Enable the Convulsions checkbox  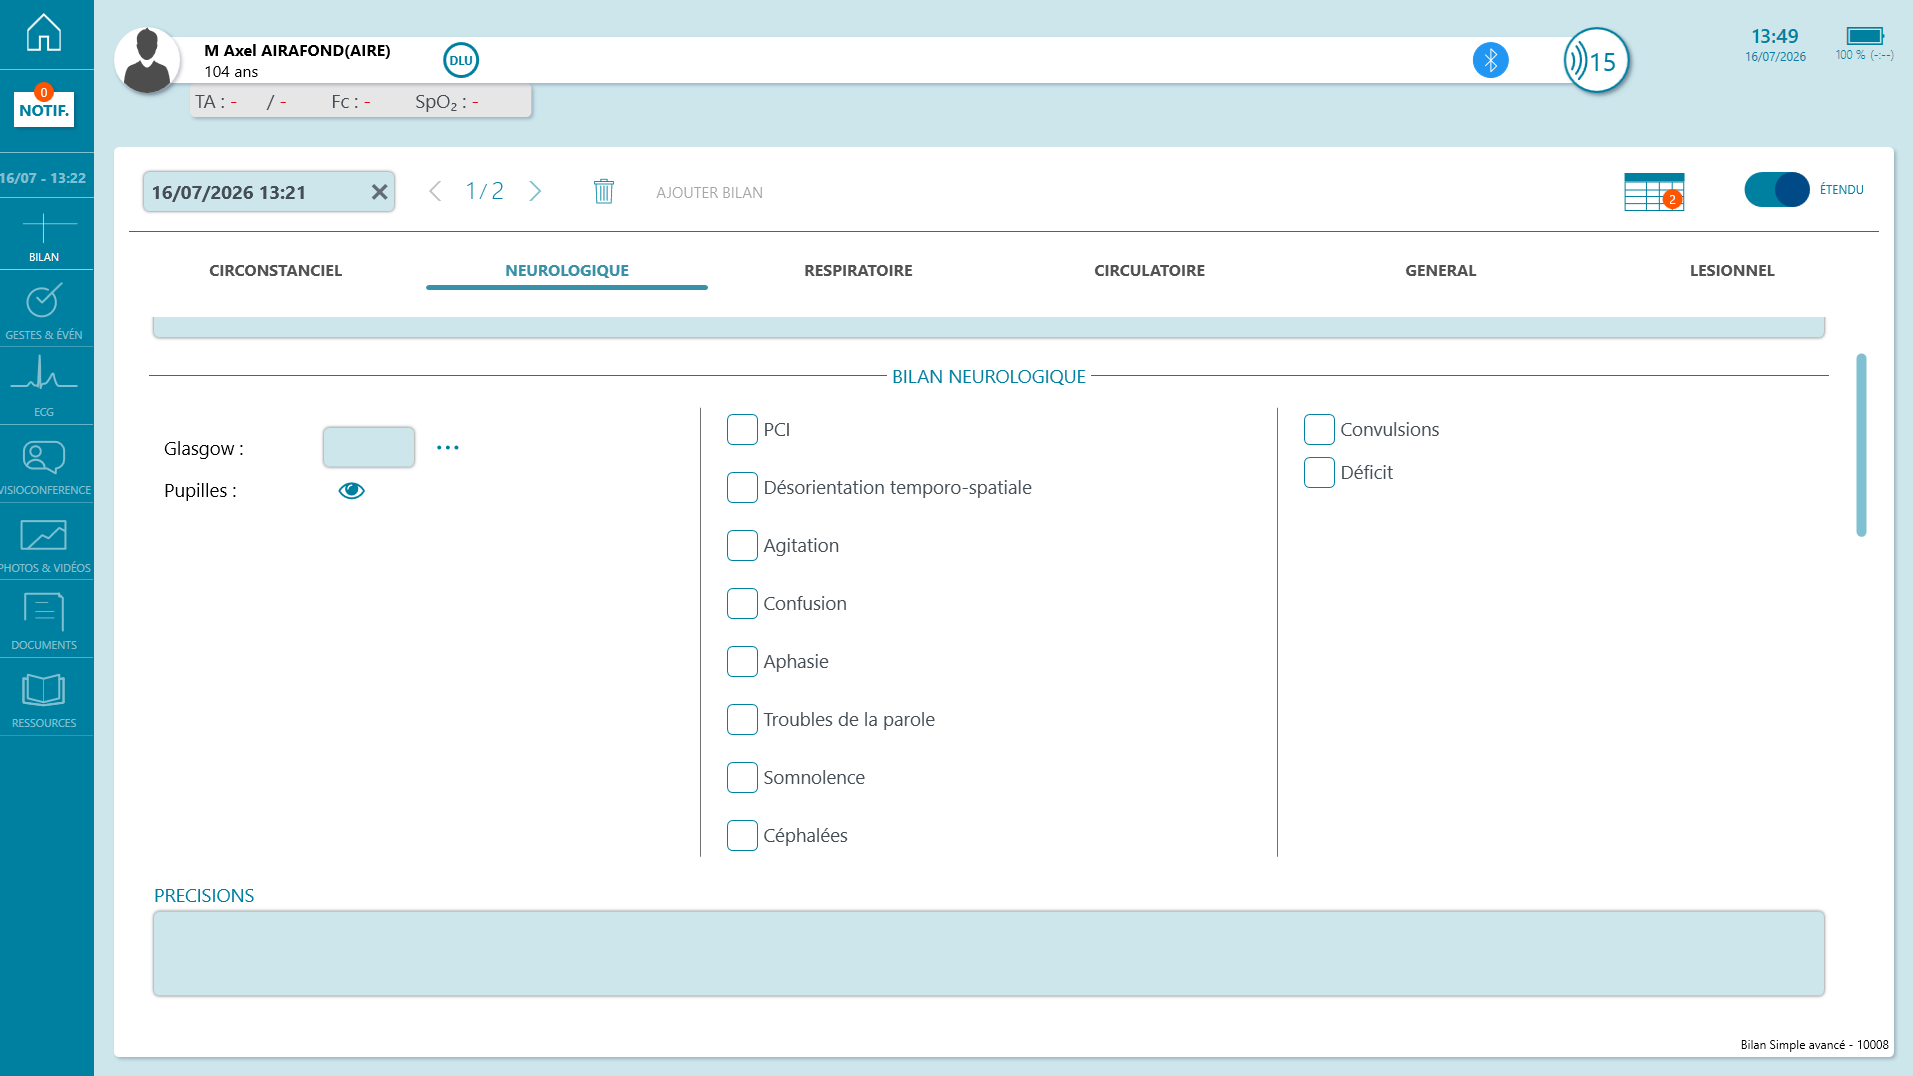click(x=1319, y=429)
